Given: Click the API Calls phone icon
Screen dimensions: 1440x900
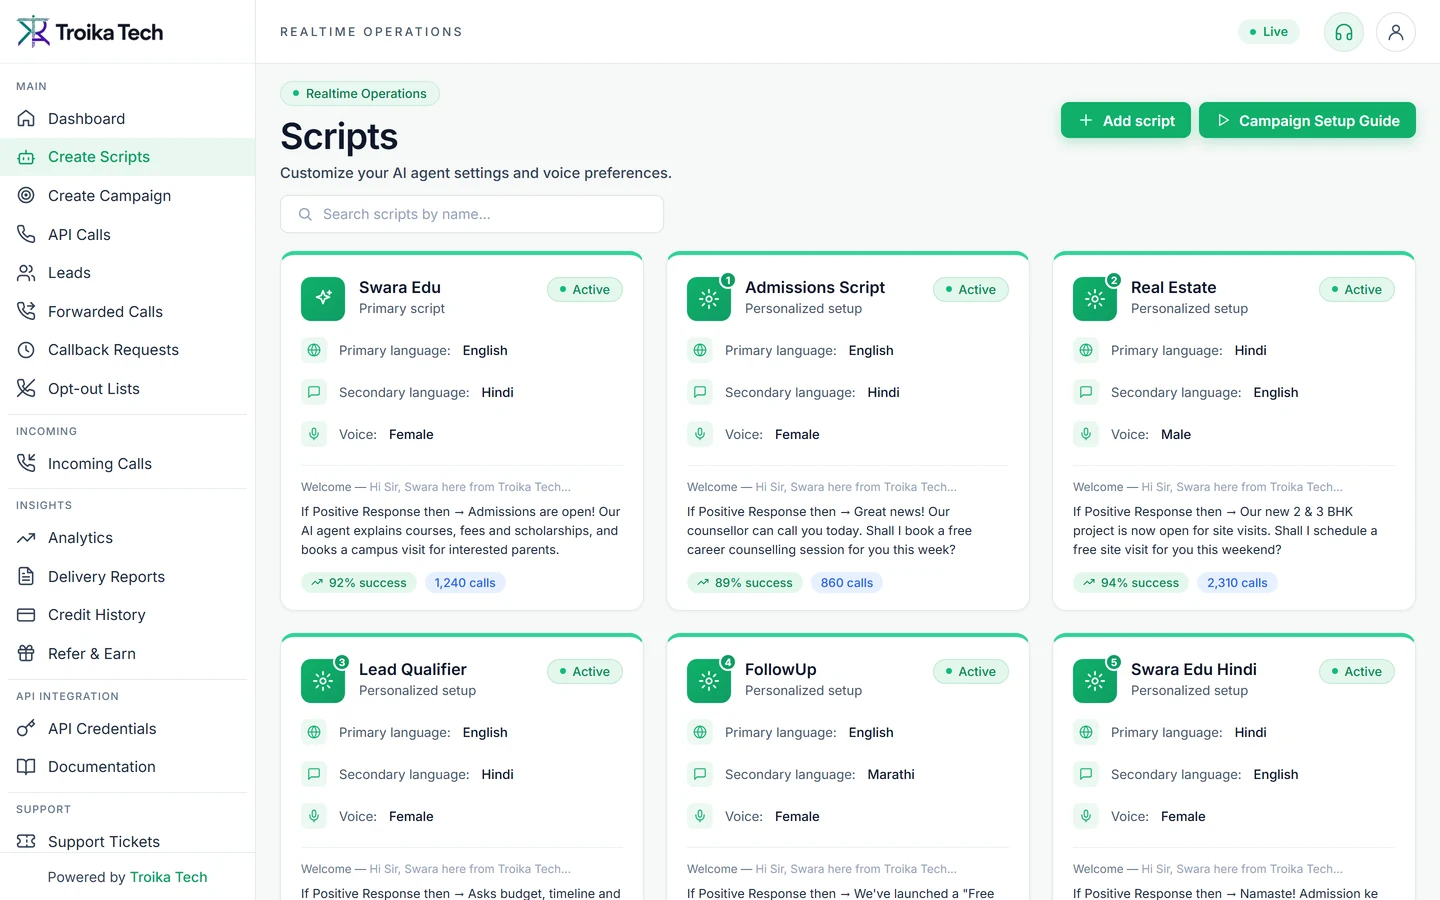Looking at the screenshot, I should (x=26, y=235).
